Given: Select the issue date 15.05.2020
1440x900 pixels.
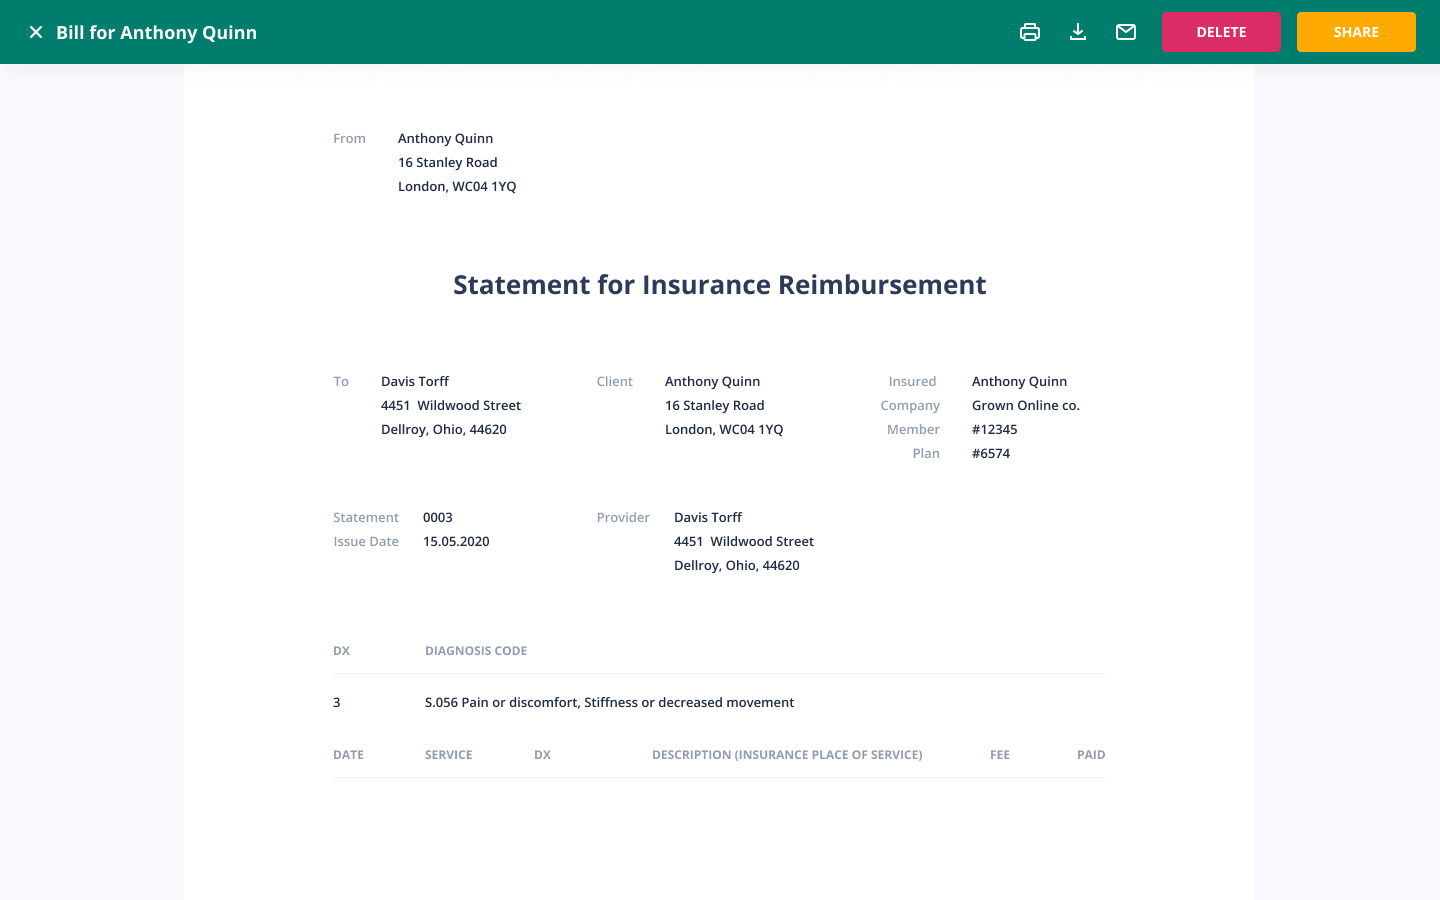Looking at the screenshot, I should point(456,541).
